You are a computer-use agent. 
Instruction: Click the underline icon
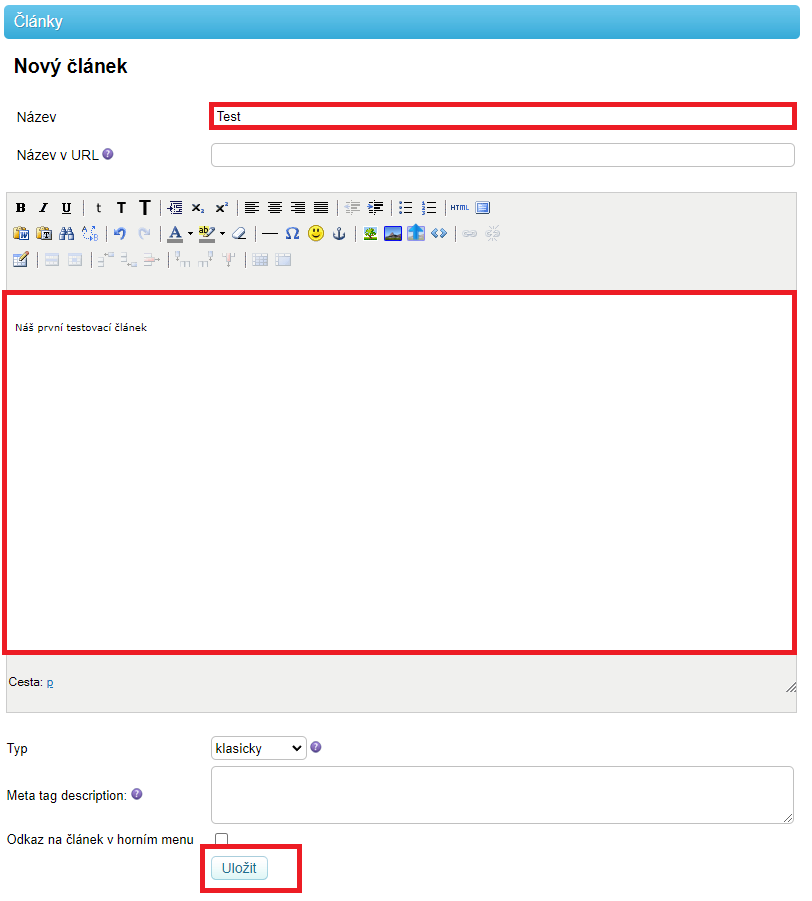tap(66, 208)
